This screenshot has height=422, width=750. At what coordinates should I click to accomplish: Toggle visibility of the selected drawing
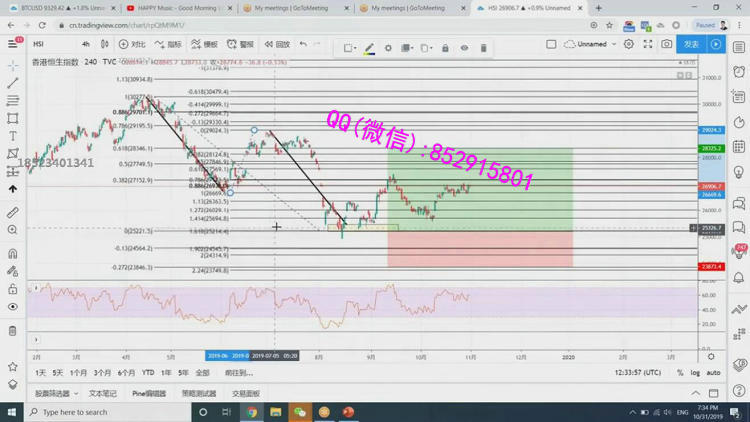coord(464,48)
